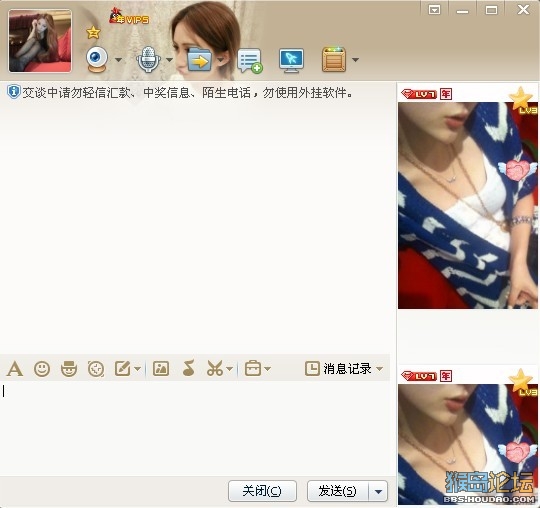Open remote desktop assistance icon
Image resolution: width=540 pixels, height=508 pixels.
(x=291, y=61)
